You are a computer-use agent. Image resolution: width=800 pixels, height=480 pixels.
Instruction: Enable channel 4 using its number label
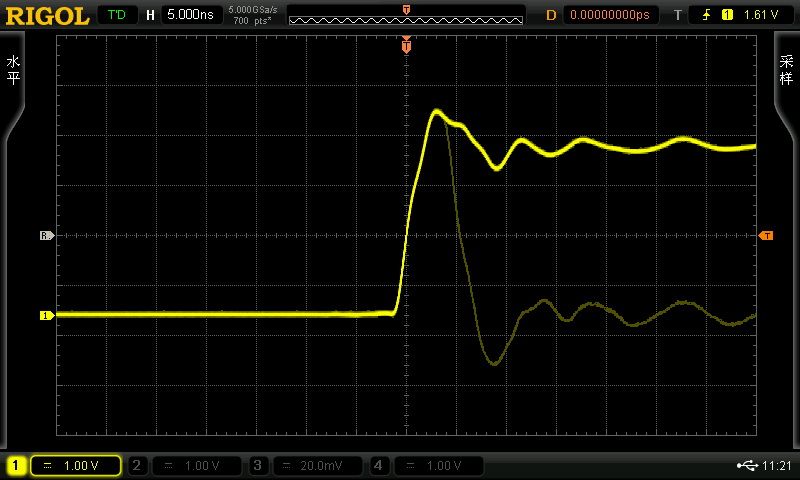point(379,466)
